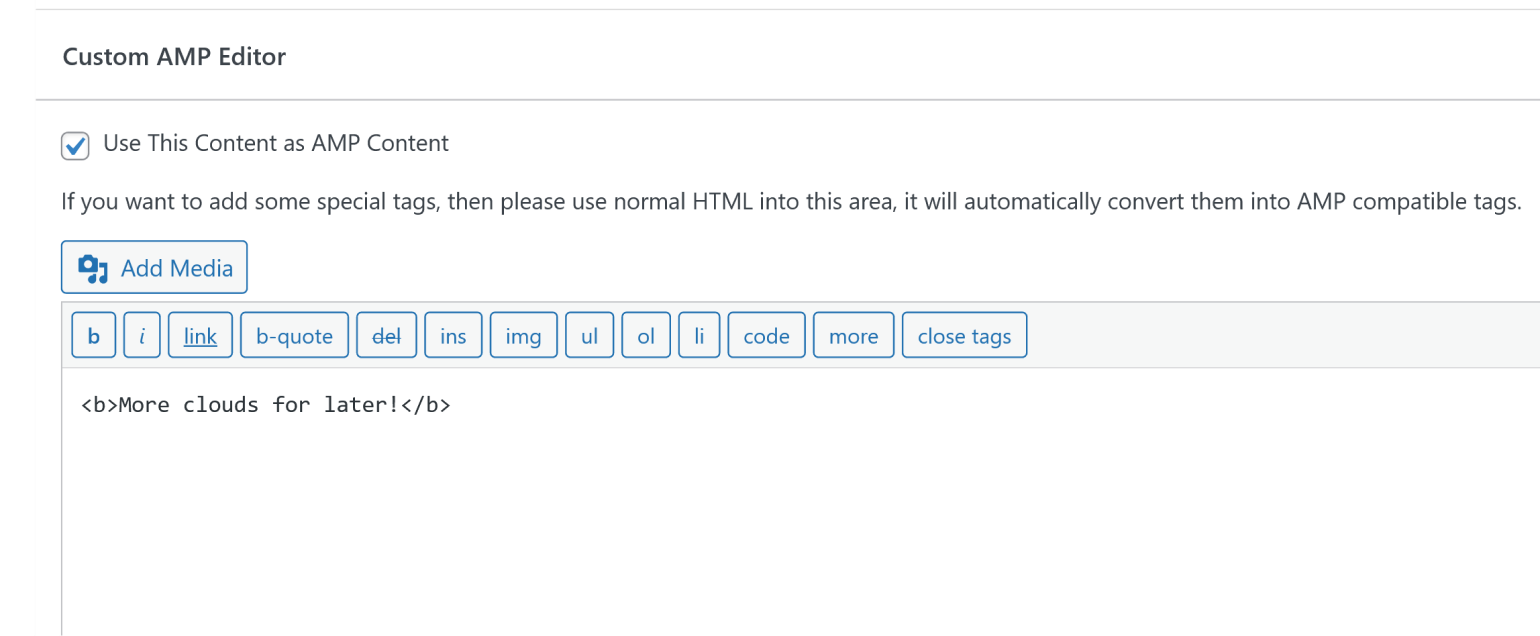Click the close tags button
1540x636 pixels.
point(964,336)
